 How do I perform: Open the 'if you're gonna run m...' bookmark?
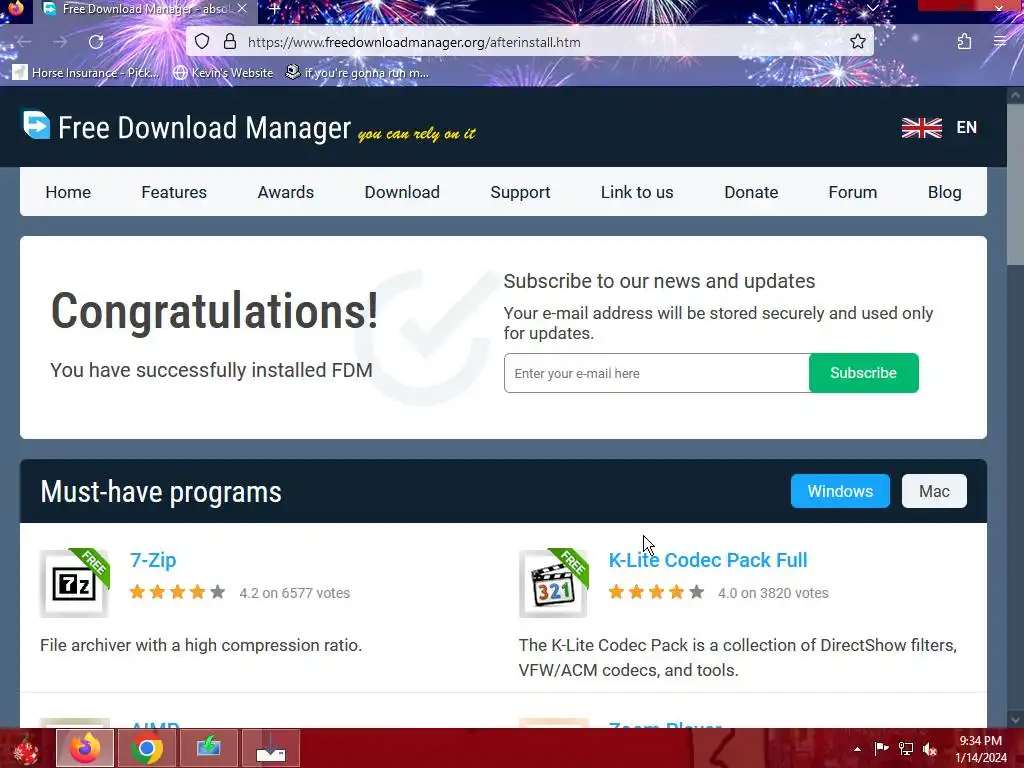point(357,72)
